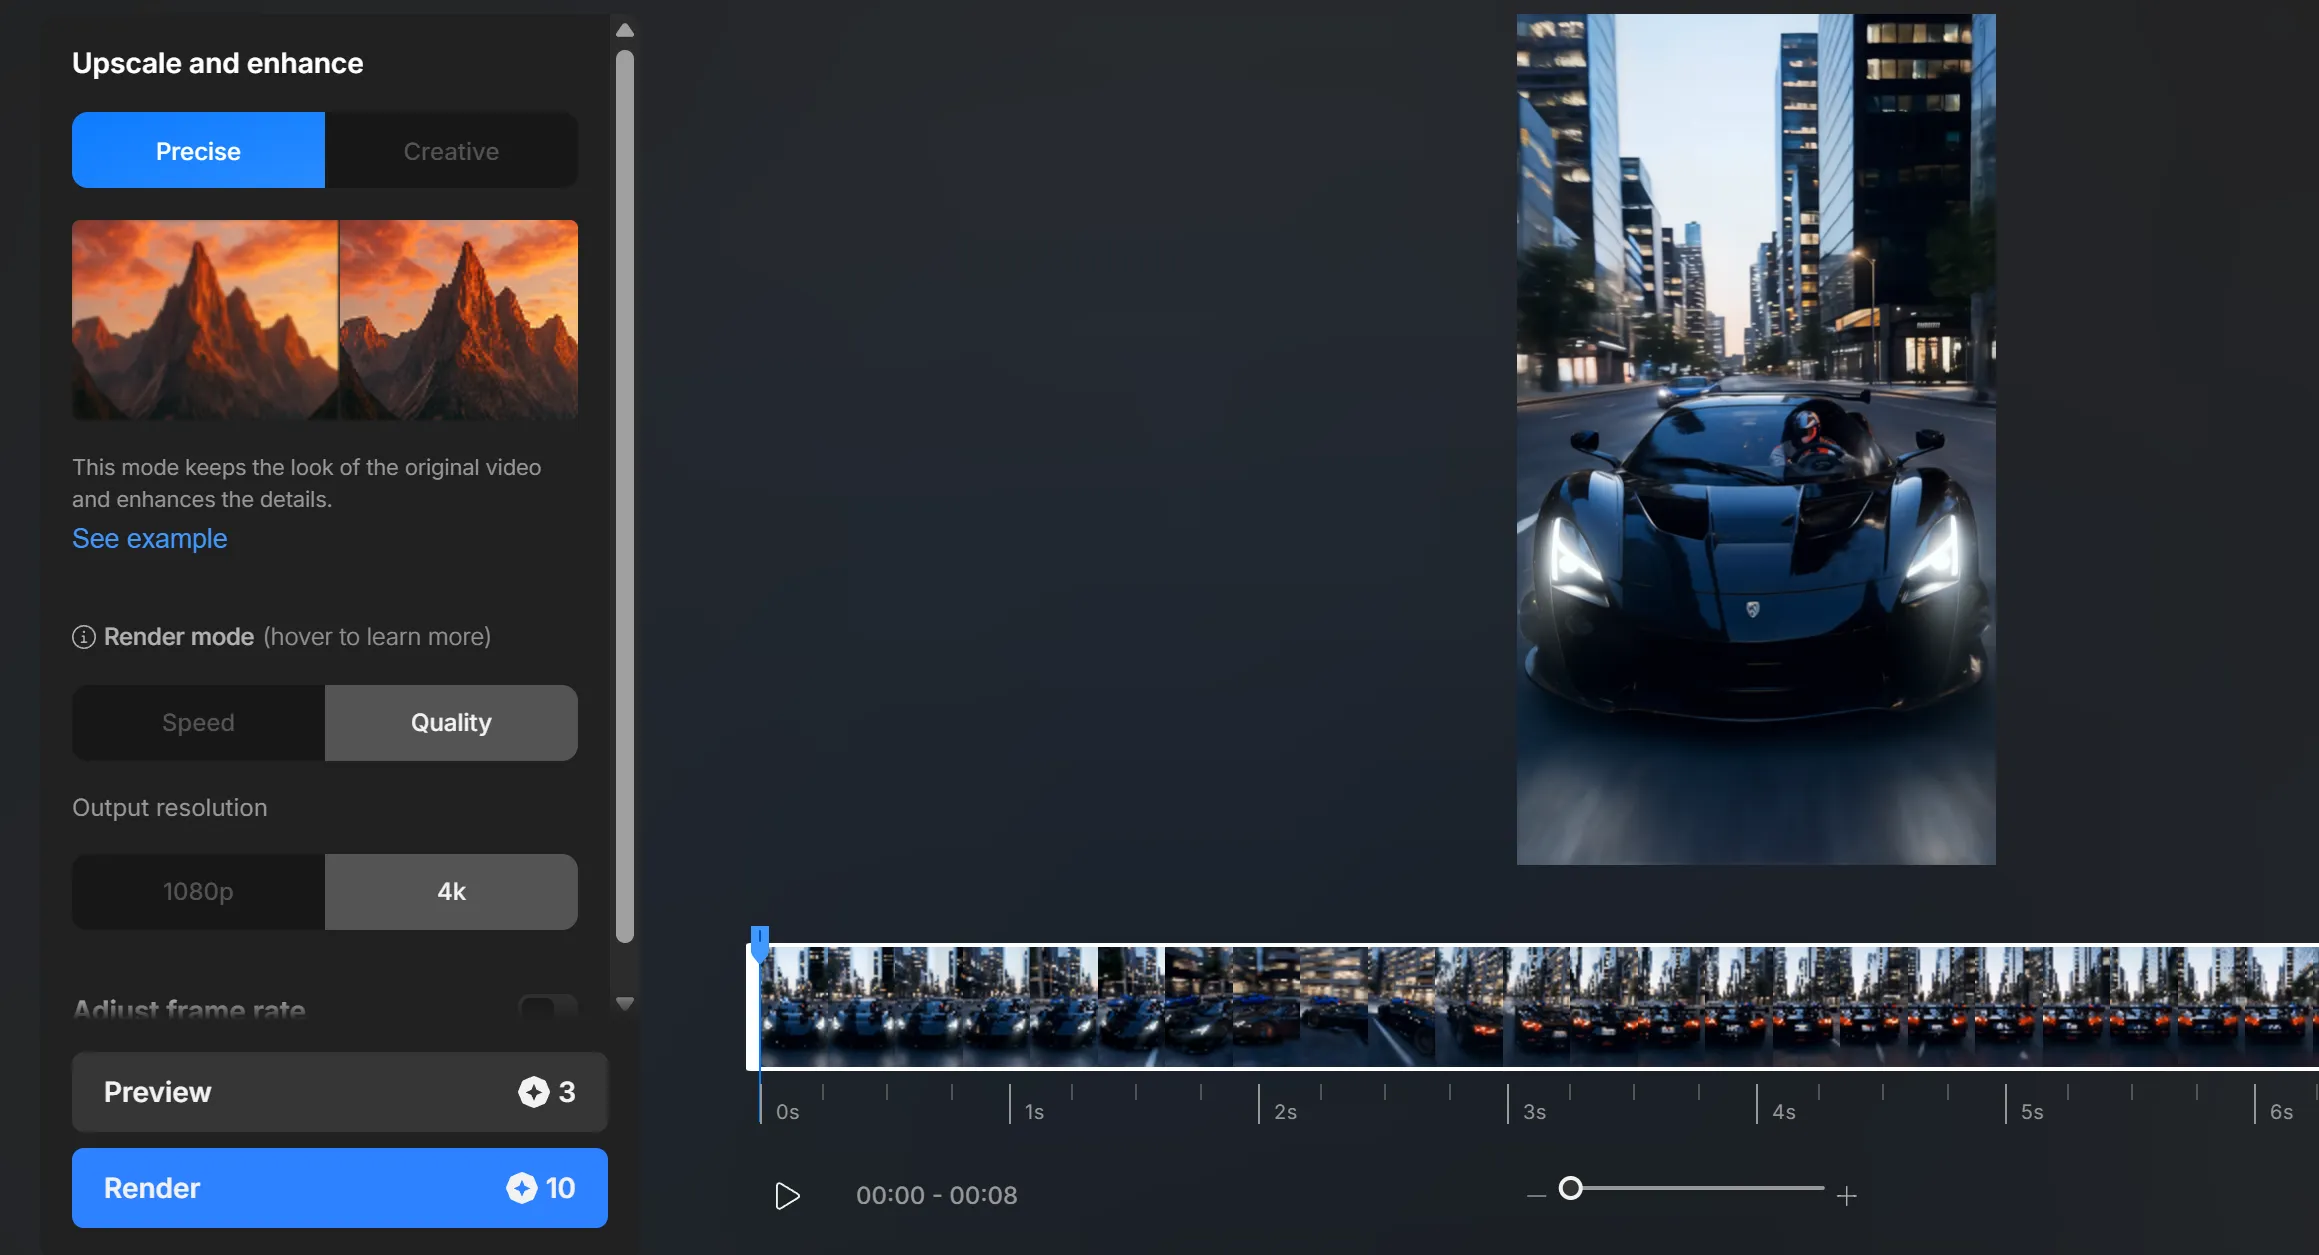
Task: Select Quality render mode
Action: click(451, 723)
